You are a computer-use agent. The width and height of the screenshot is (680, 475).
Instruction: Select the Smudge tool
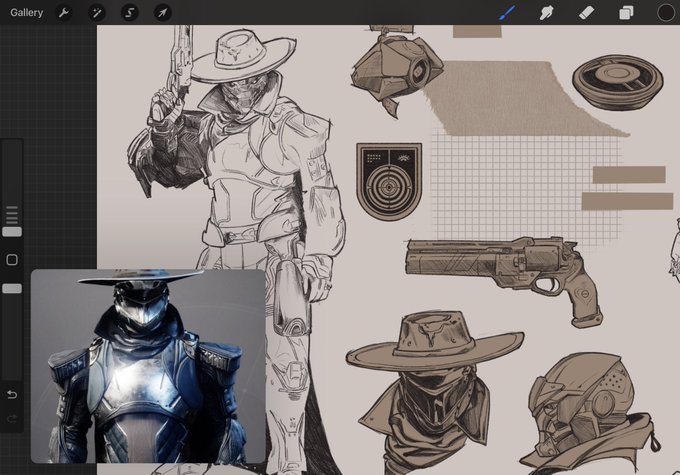coord(546,13)
